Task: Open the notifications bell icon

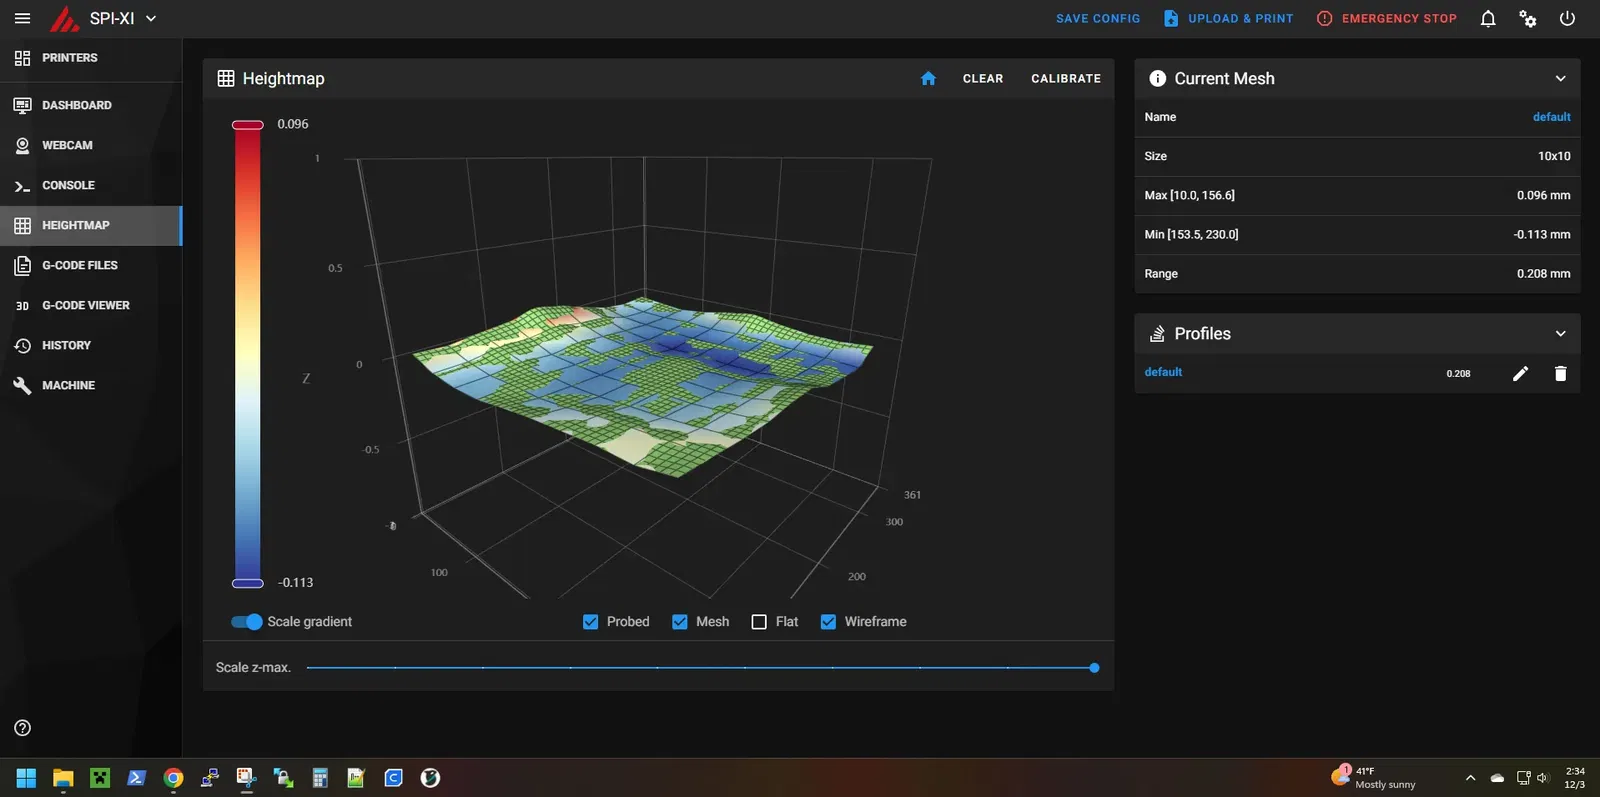Action: pos(1488,19)
